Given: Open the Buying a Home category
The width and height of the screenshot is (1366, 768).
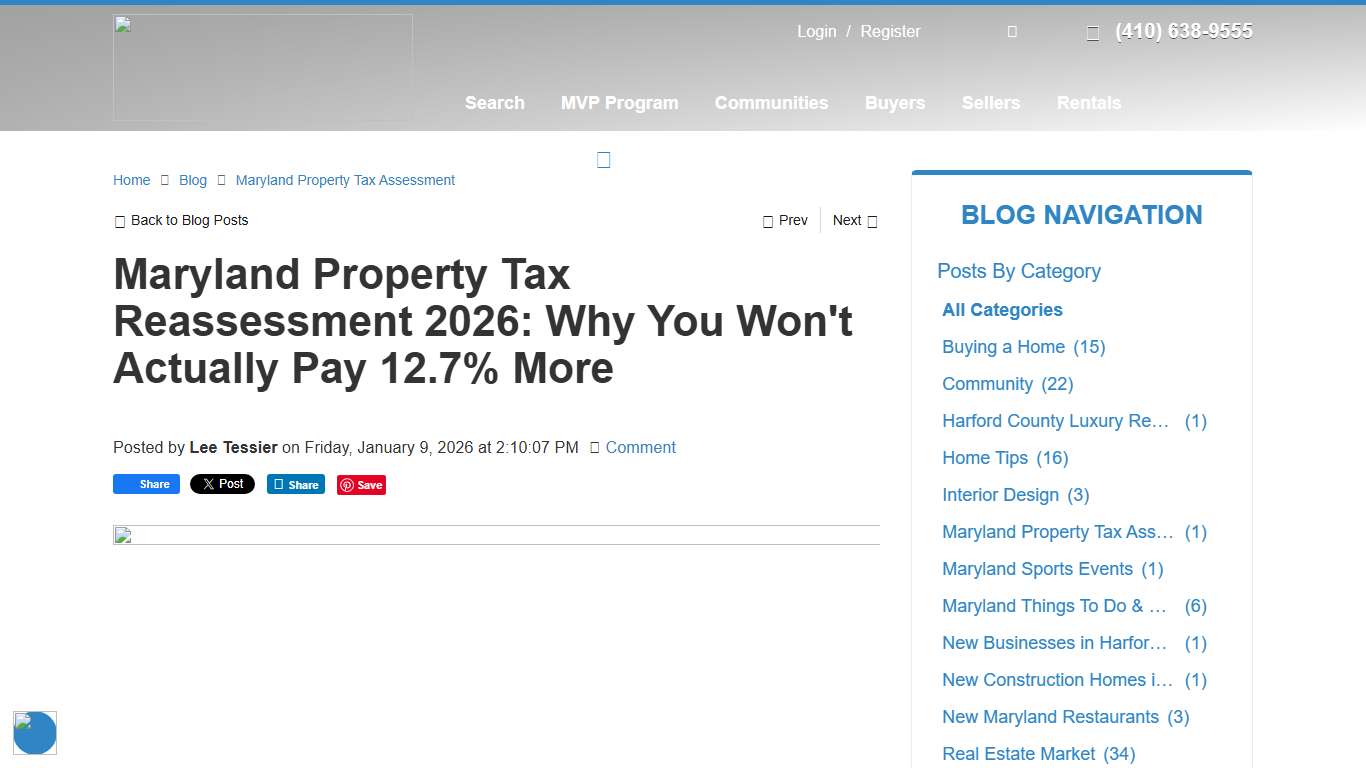Looking at the screenshot, I should click(1003, 346).
